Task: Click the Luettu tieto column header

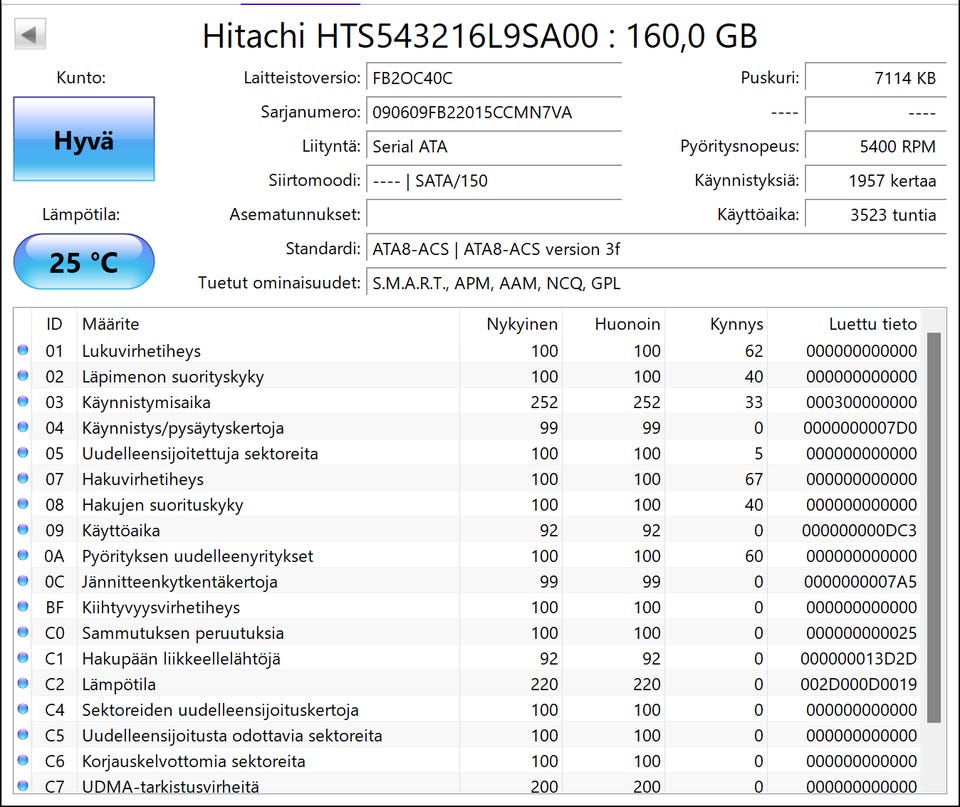Action: 844,324
